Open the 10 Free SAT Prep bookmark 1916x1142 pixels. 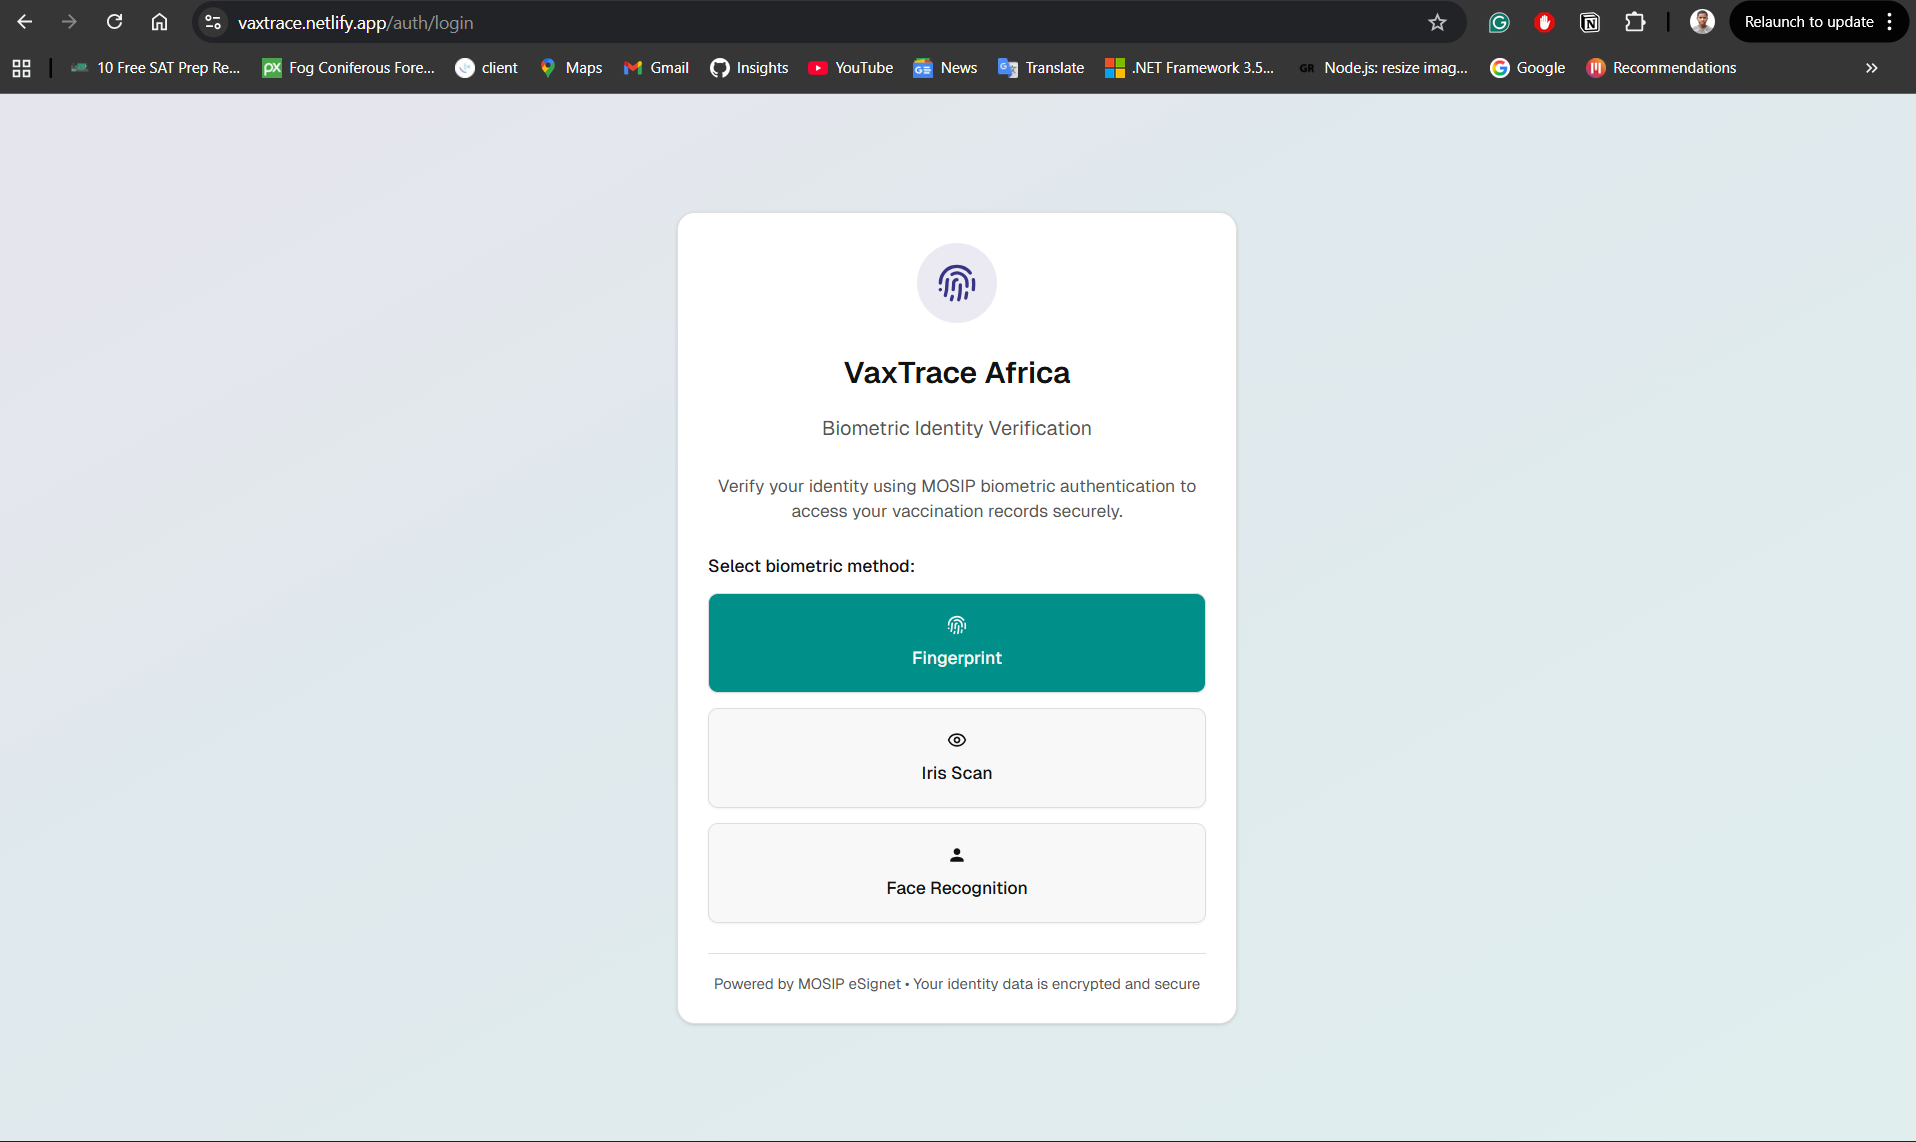tap(155, 68)
